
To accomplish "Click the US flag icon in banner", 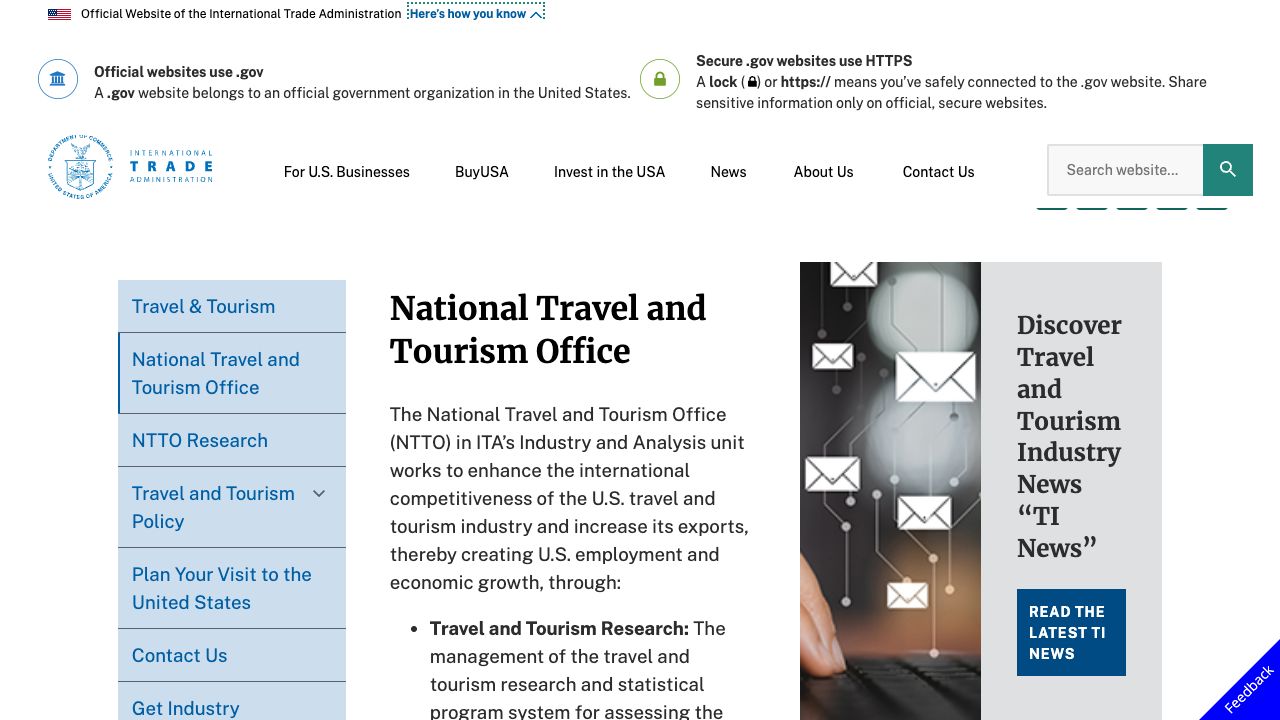I will [x=59, y=14].
